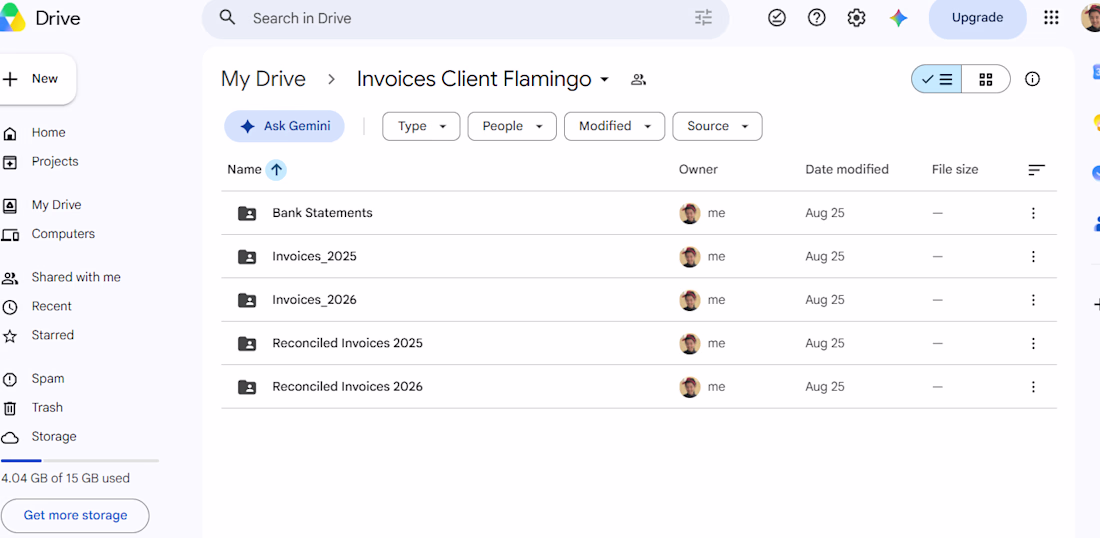Open the Type filter dropdown
1100x538 pixels.
pos(421,126)
